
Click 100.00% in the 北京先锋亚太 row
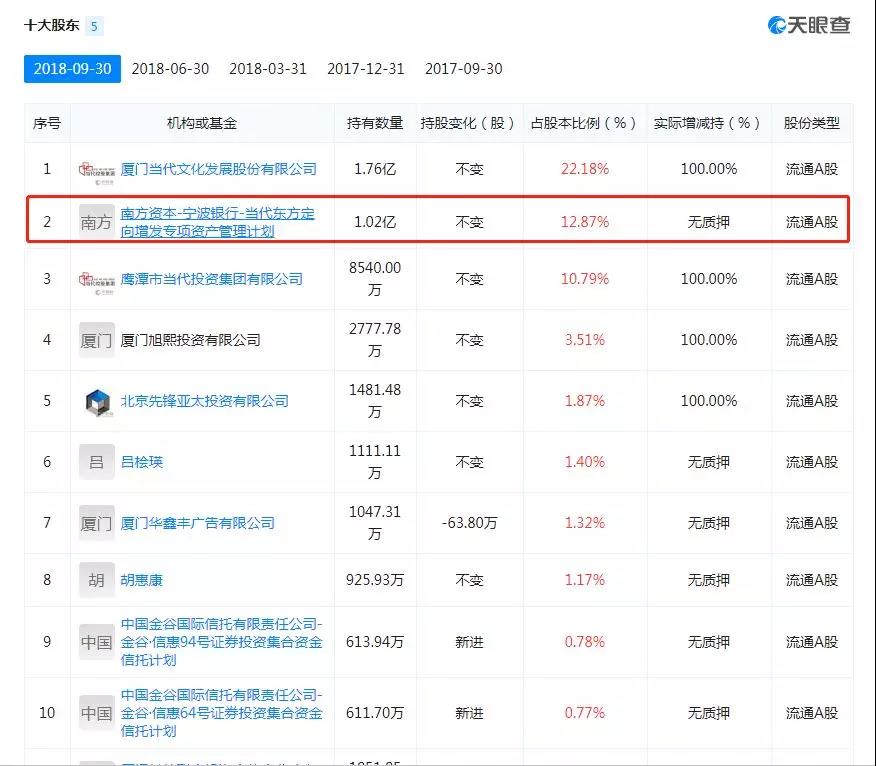click(708, 401)
